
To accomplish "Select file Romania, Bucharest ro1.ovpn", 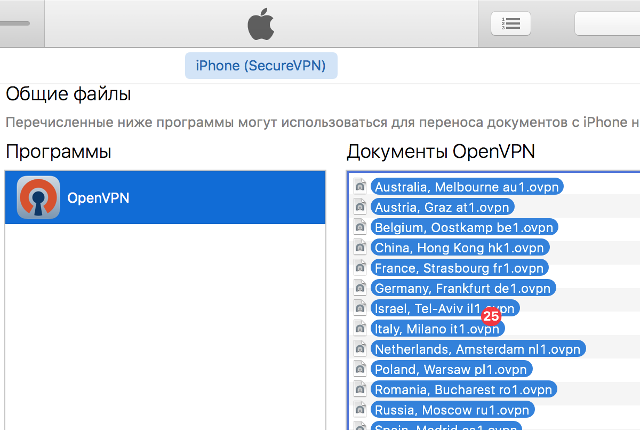I will click(x=463, y=390).
